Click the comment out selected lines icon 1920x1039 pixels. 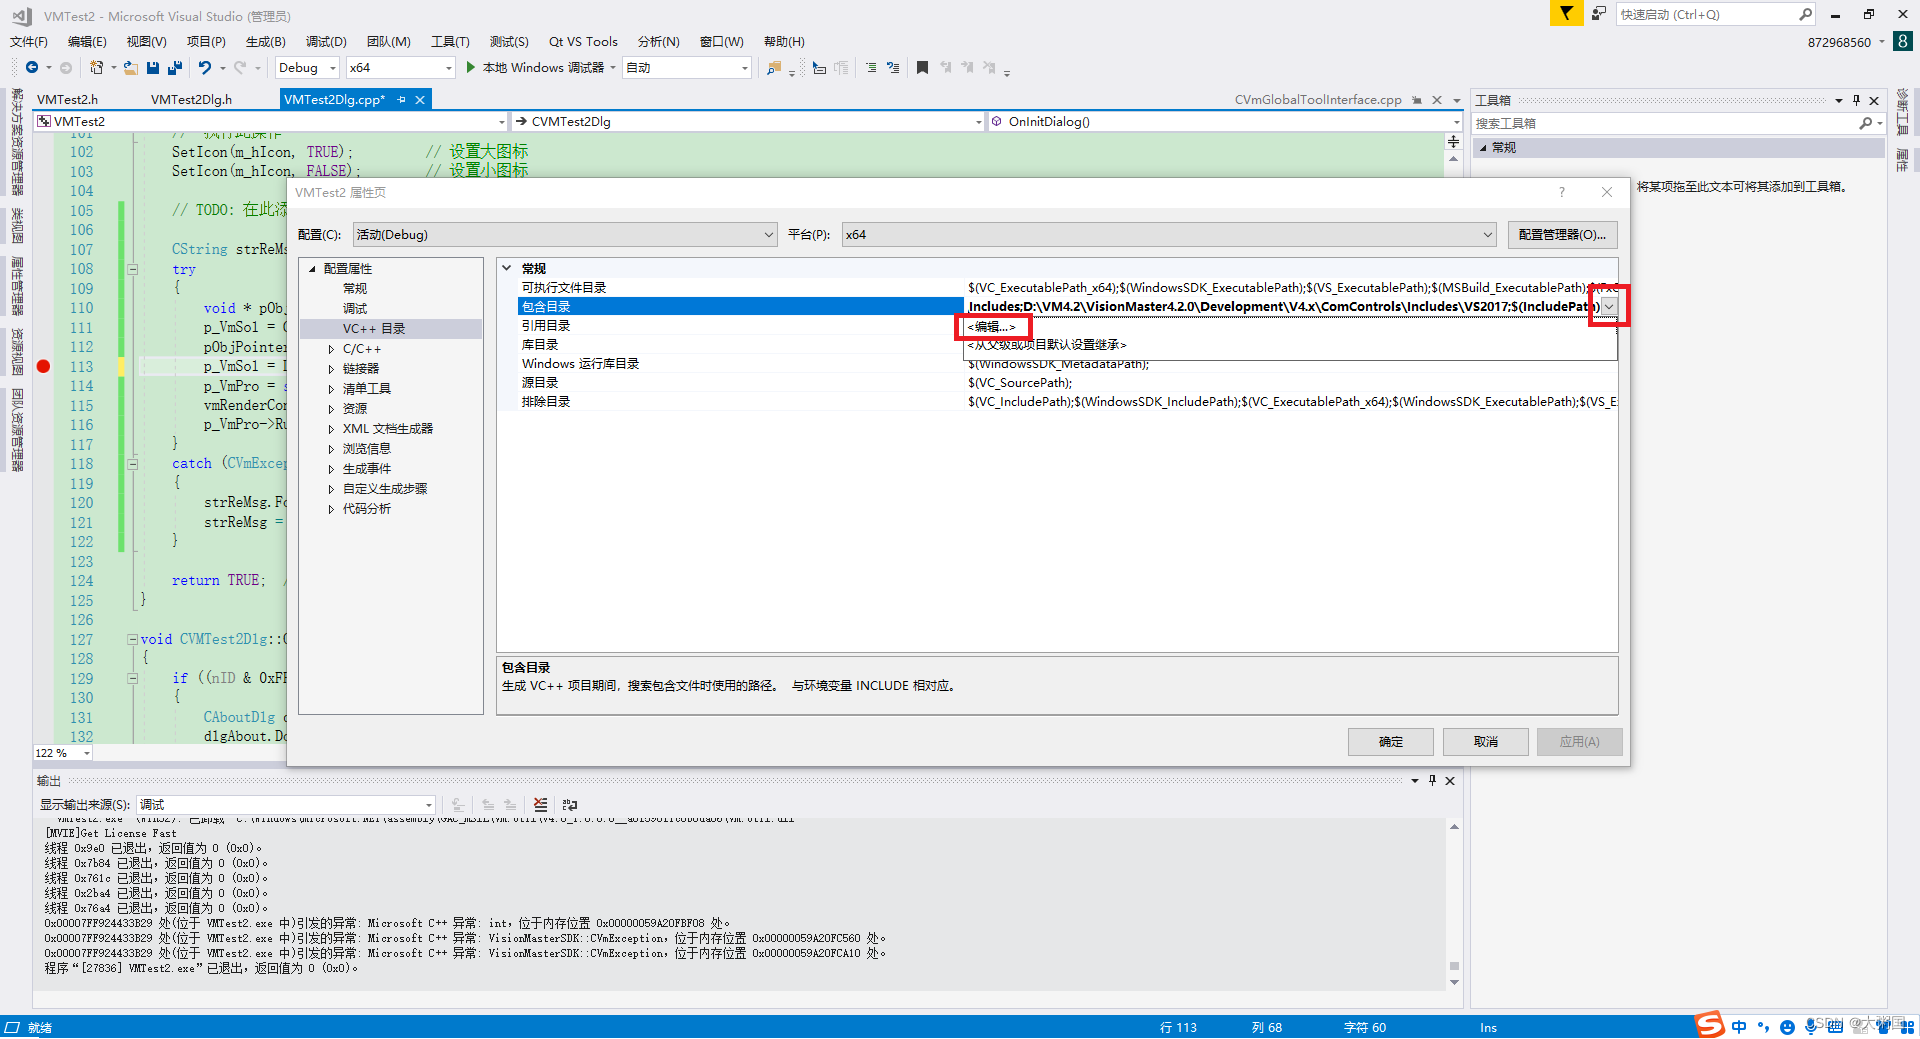point(871,67)
